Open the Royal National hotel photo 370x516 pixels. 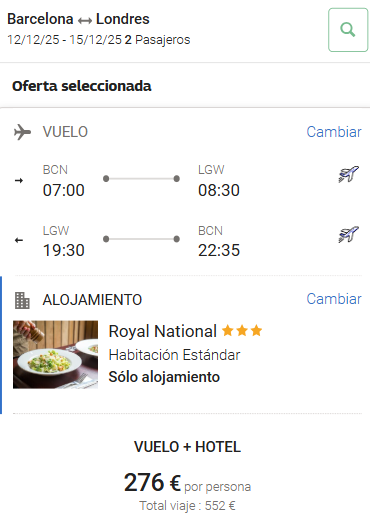(55, 354)
